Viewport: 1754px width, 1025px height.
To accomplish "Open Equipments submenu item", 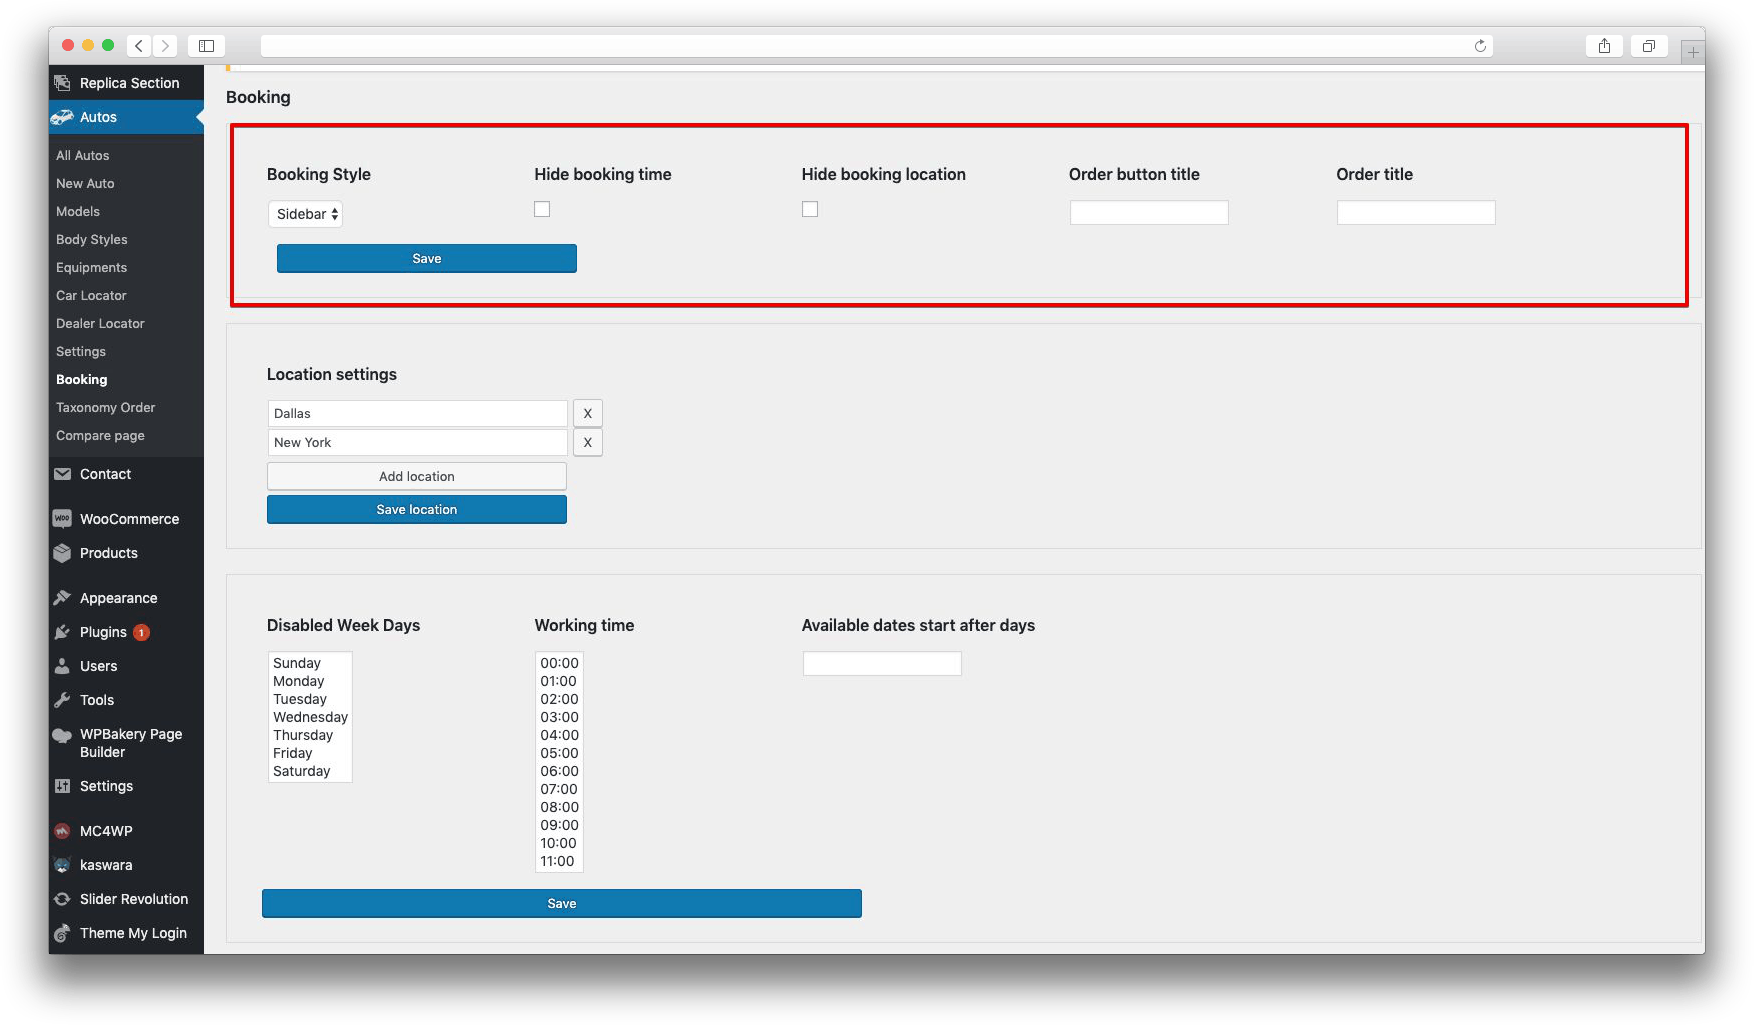I will (x=92, y=267).
